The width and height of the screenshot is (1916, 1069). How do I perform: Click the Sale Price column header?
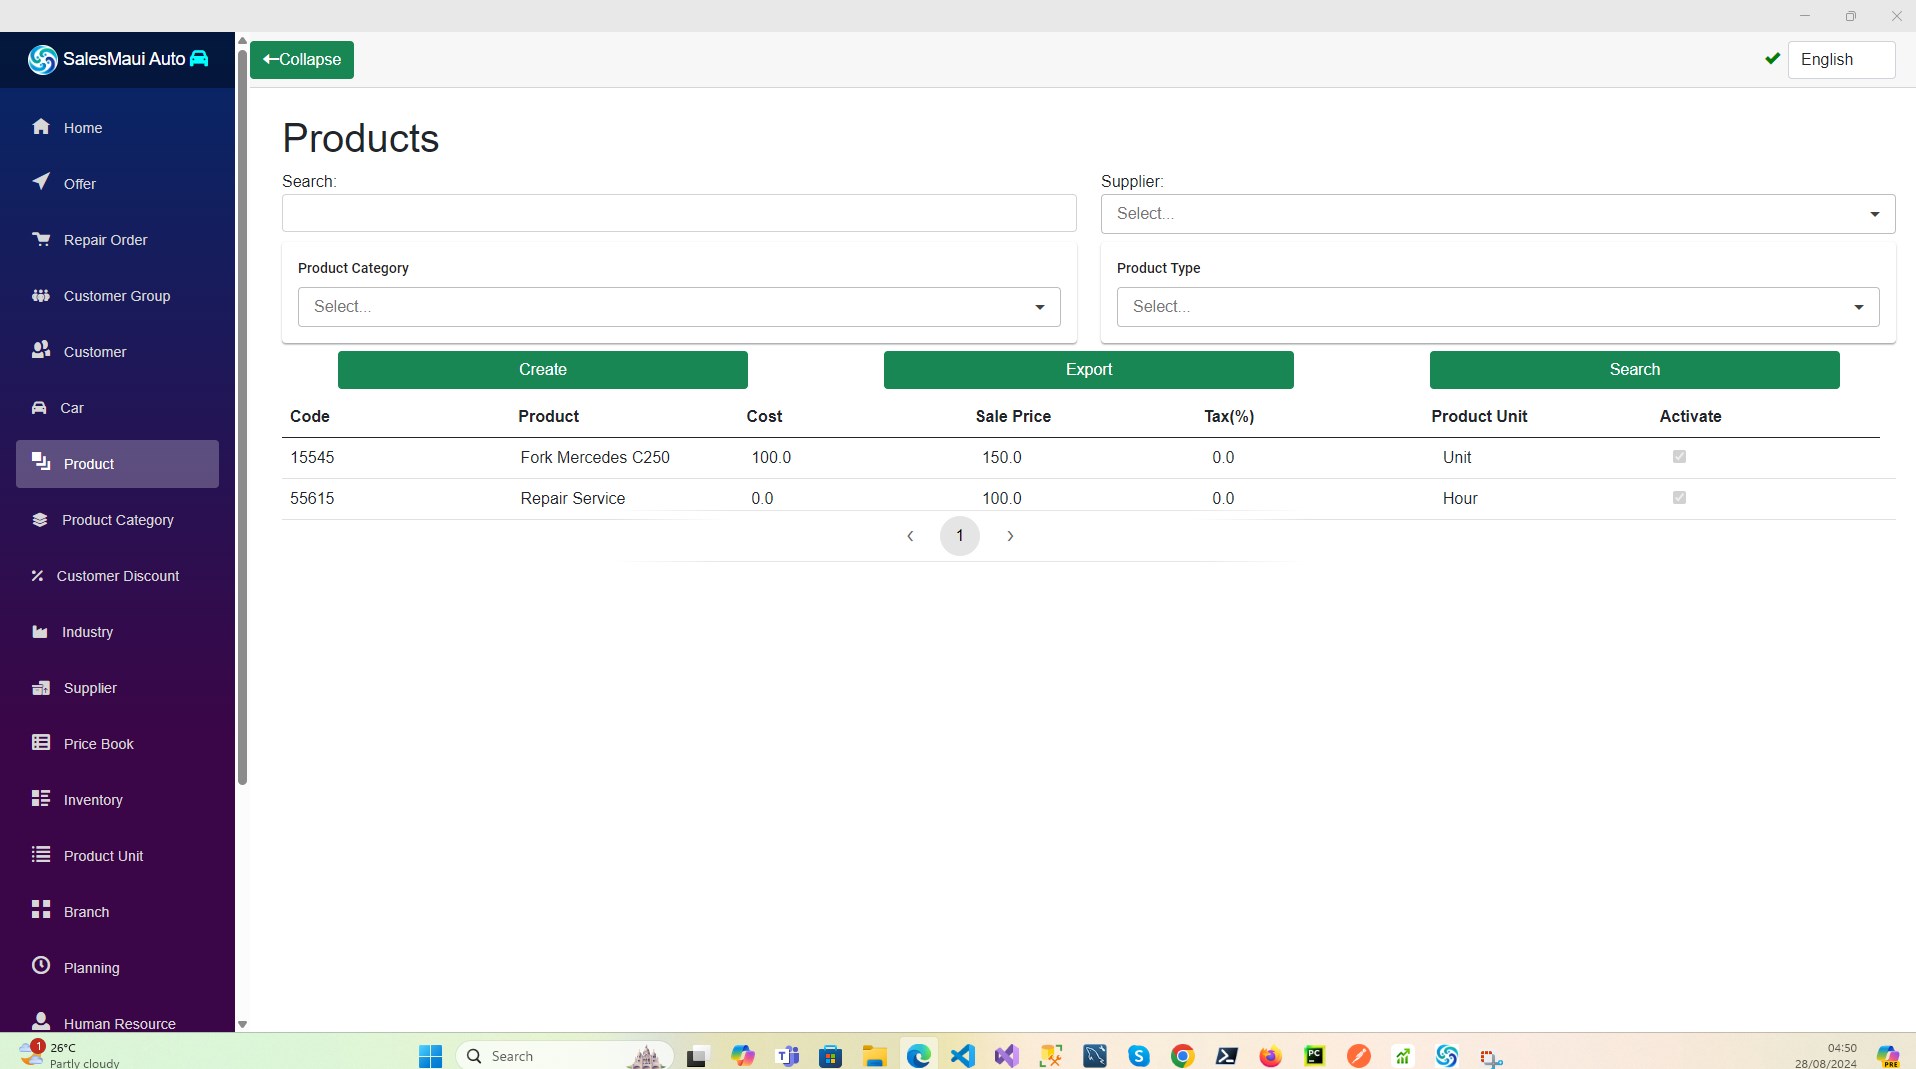[1013, 417]
